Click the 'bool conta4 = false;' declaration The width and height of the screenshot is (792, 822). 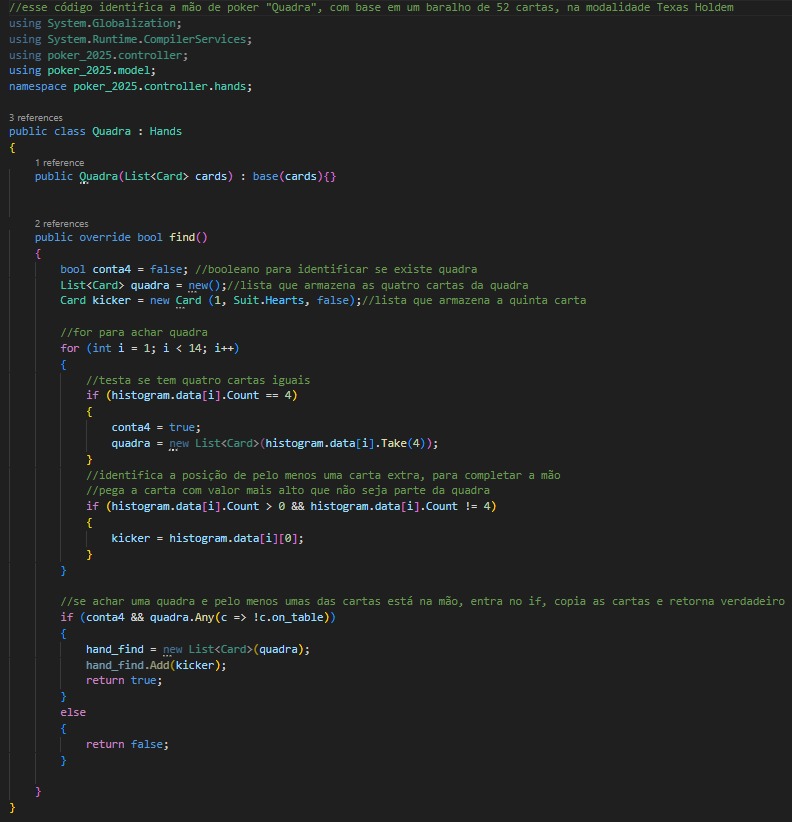click(x=124, y=269)
